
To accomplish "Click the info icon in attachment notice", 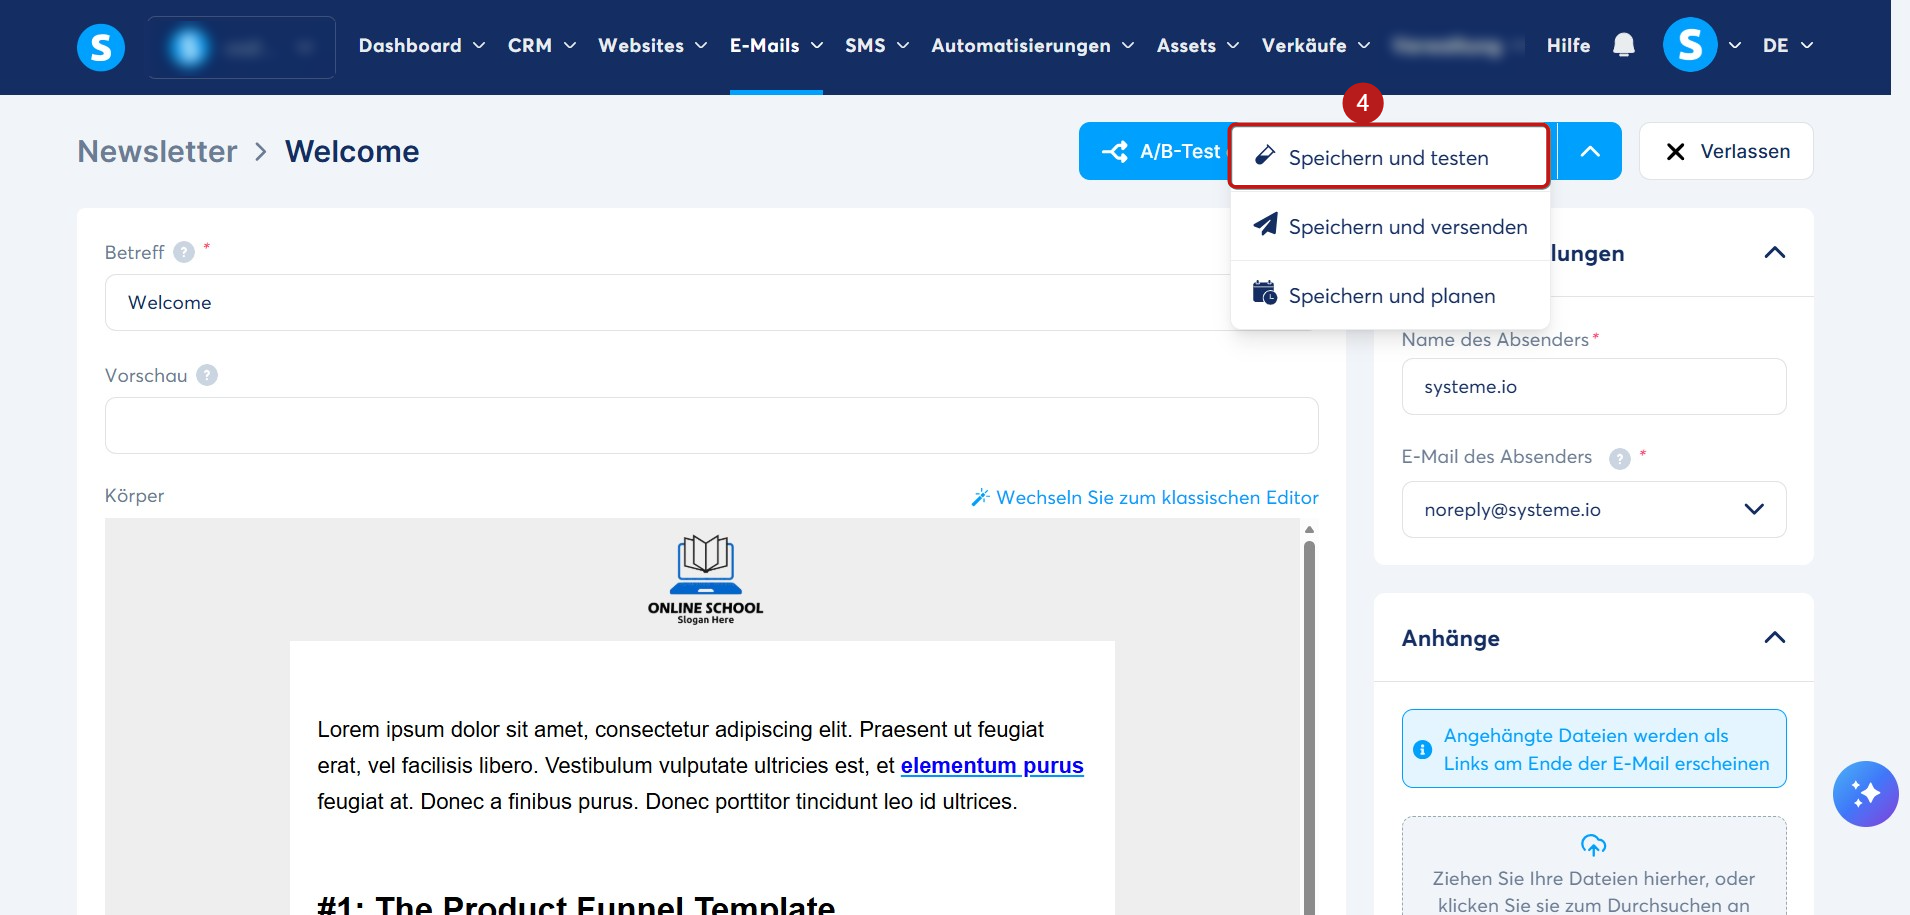I will tap(1422, 749).
